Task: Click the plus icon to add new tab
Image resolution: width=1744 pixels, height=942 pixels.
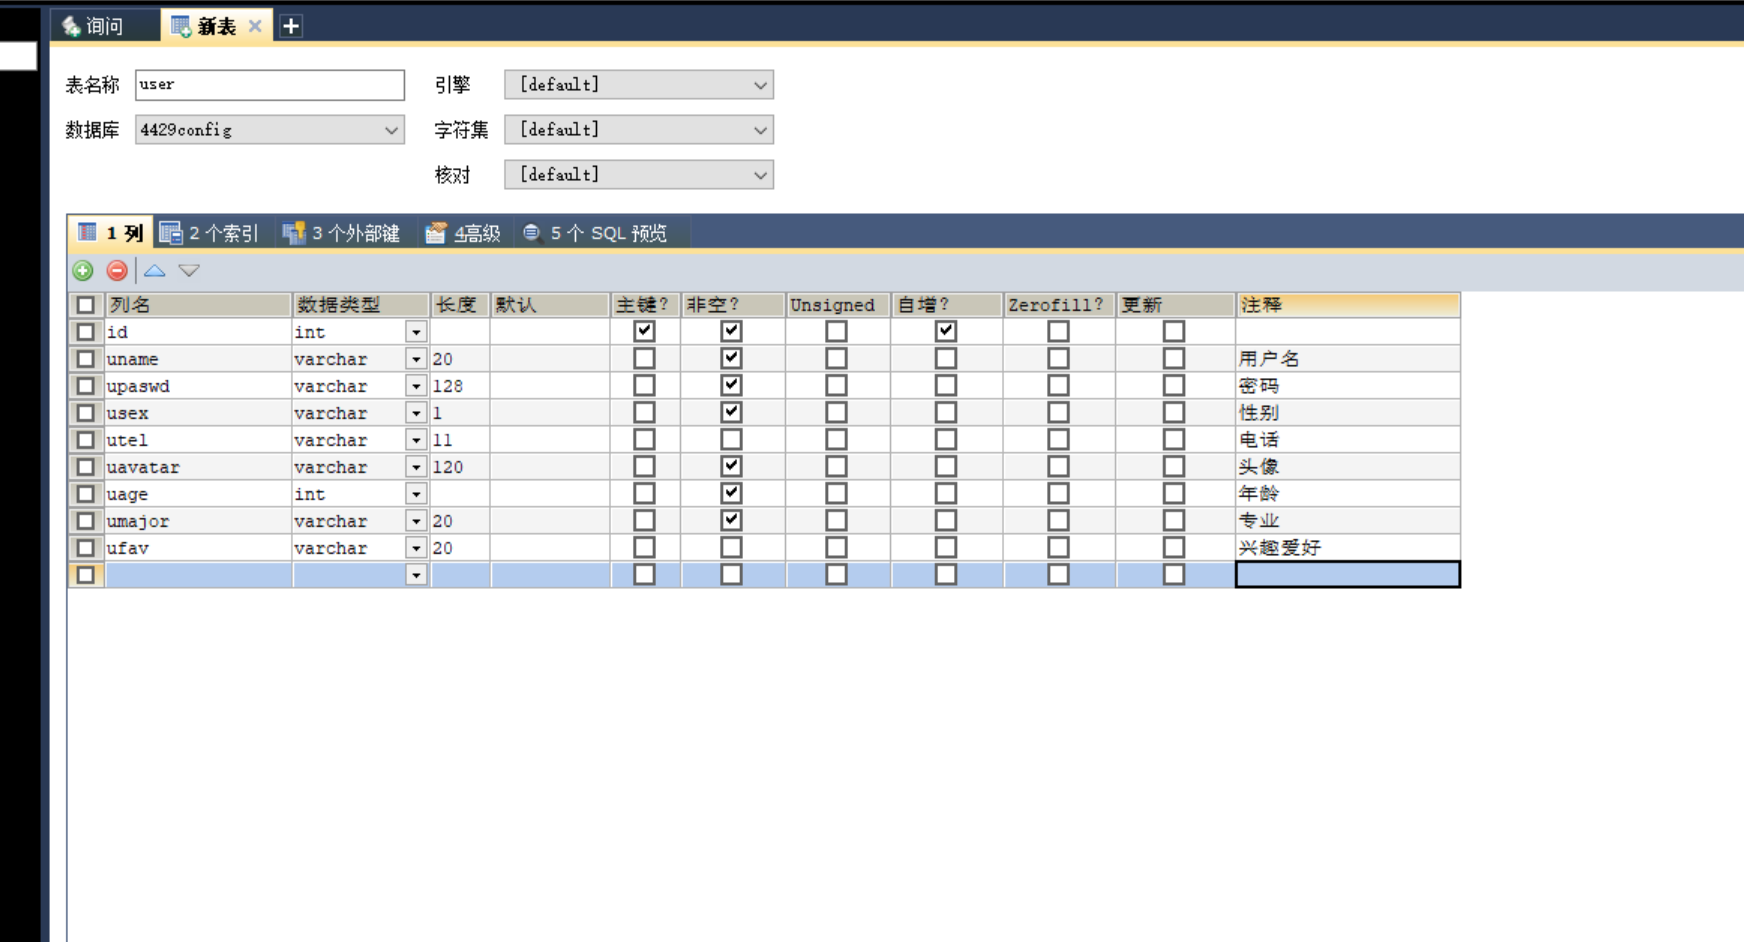Action: (x=291, y=26)
